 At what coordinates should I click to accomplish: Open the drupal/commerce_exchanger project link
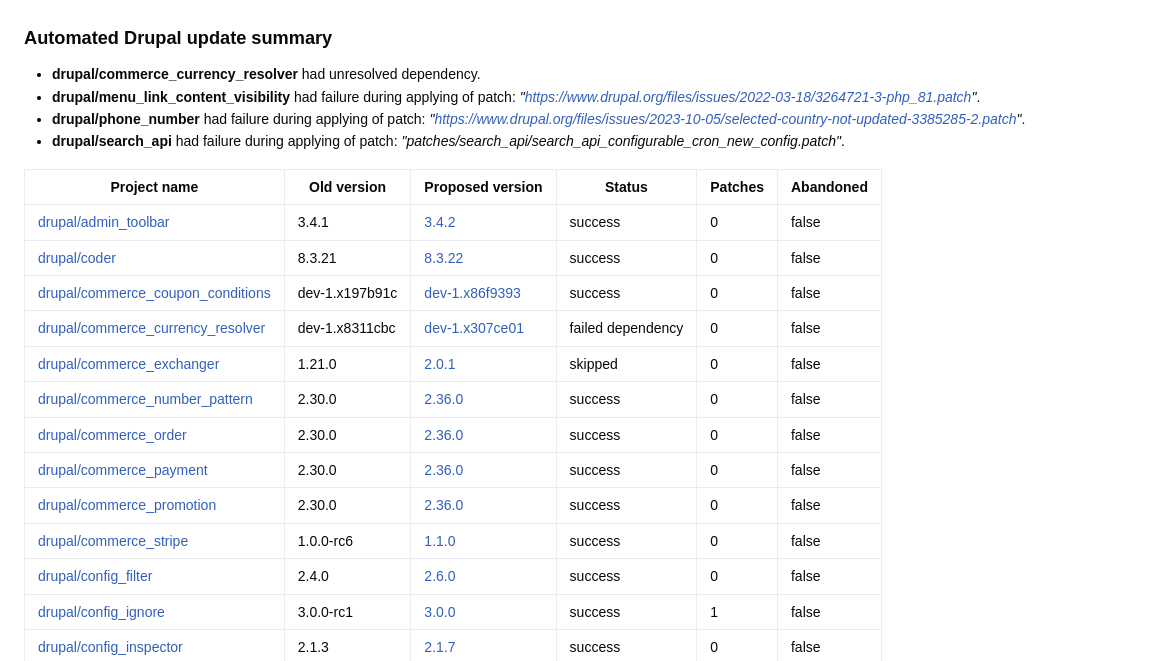128,364
